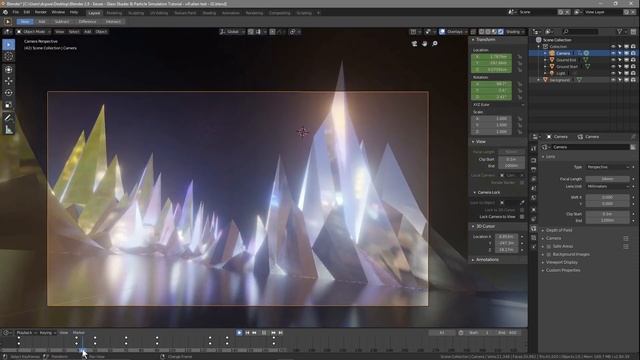
Task: Toggle selectable arrow for Ground End row
Action: click(x=620, y=60)
